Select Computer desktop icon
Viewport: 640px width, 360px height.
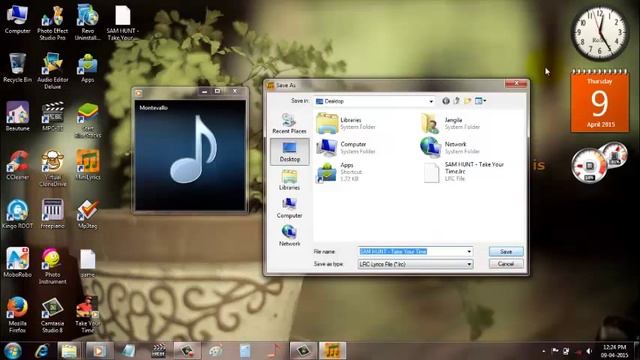pos(17,19)
